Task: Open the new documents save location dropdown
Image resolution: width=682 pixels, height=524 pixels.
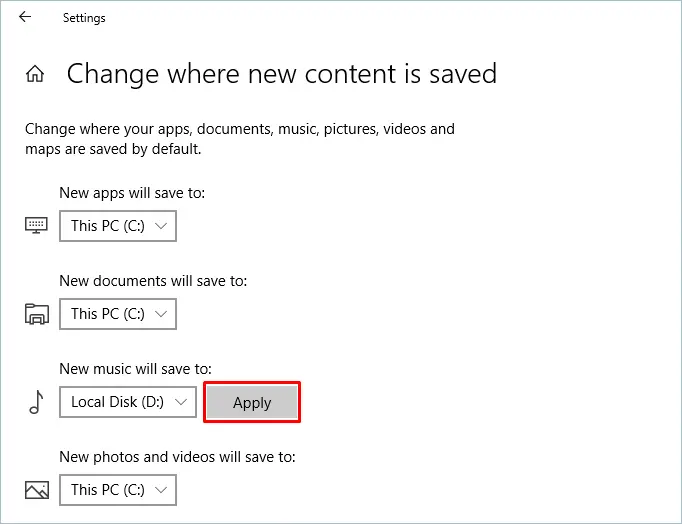Action: click(118, 314)
